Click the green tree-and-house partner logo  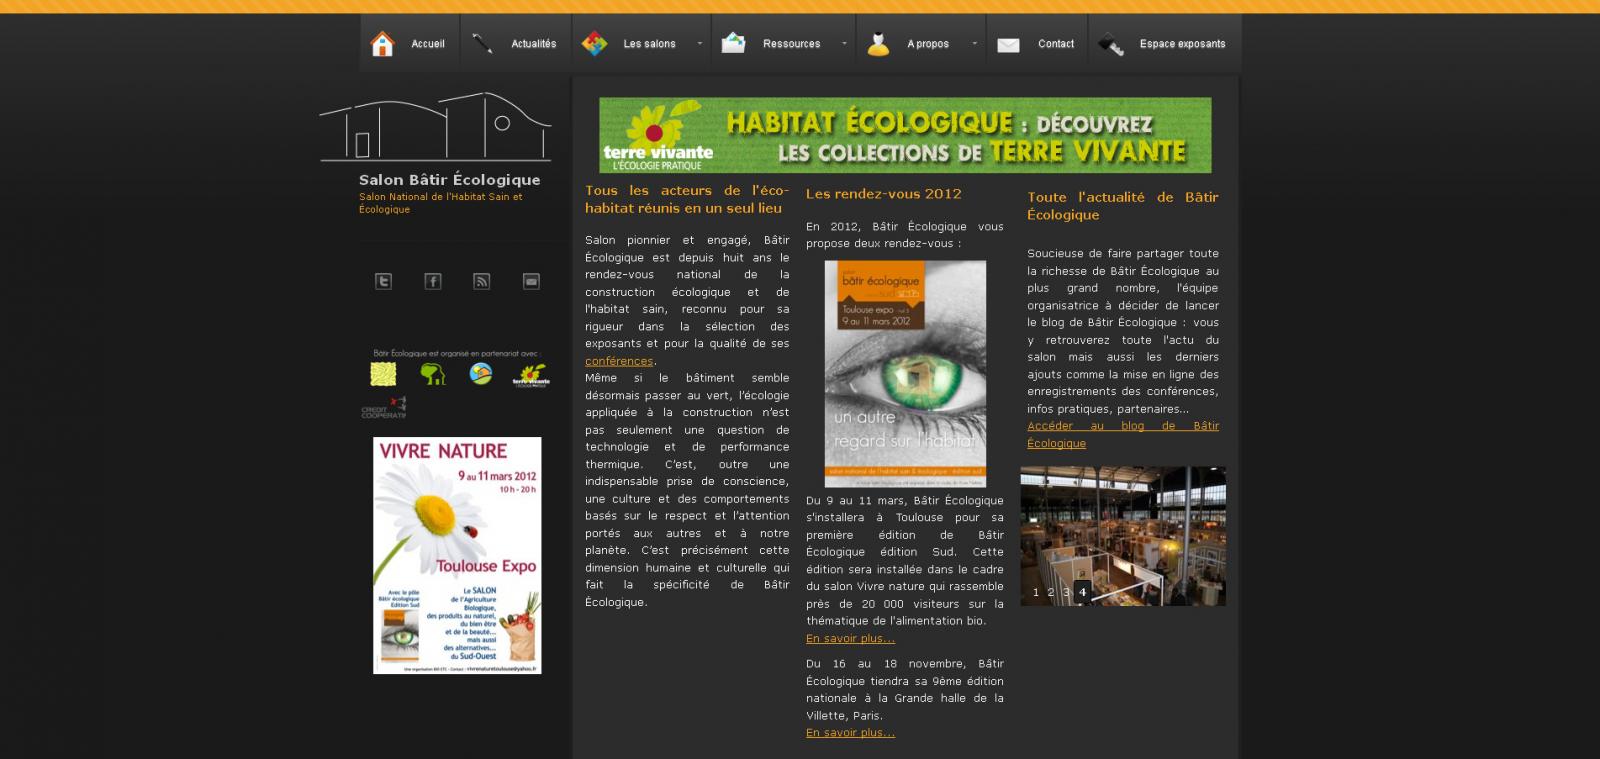click(x=432, y=374)
